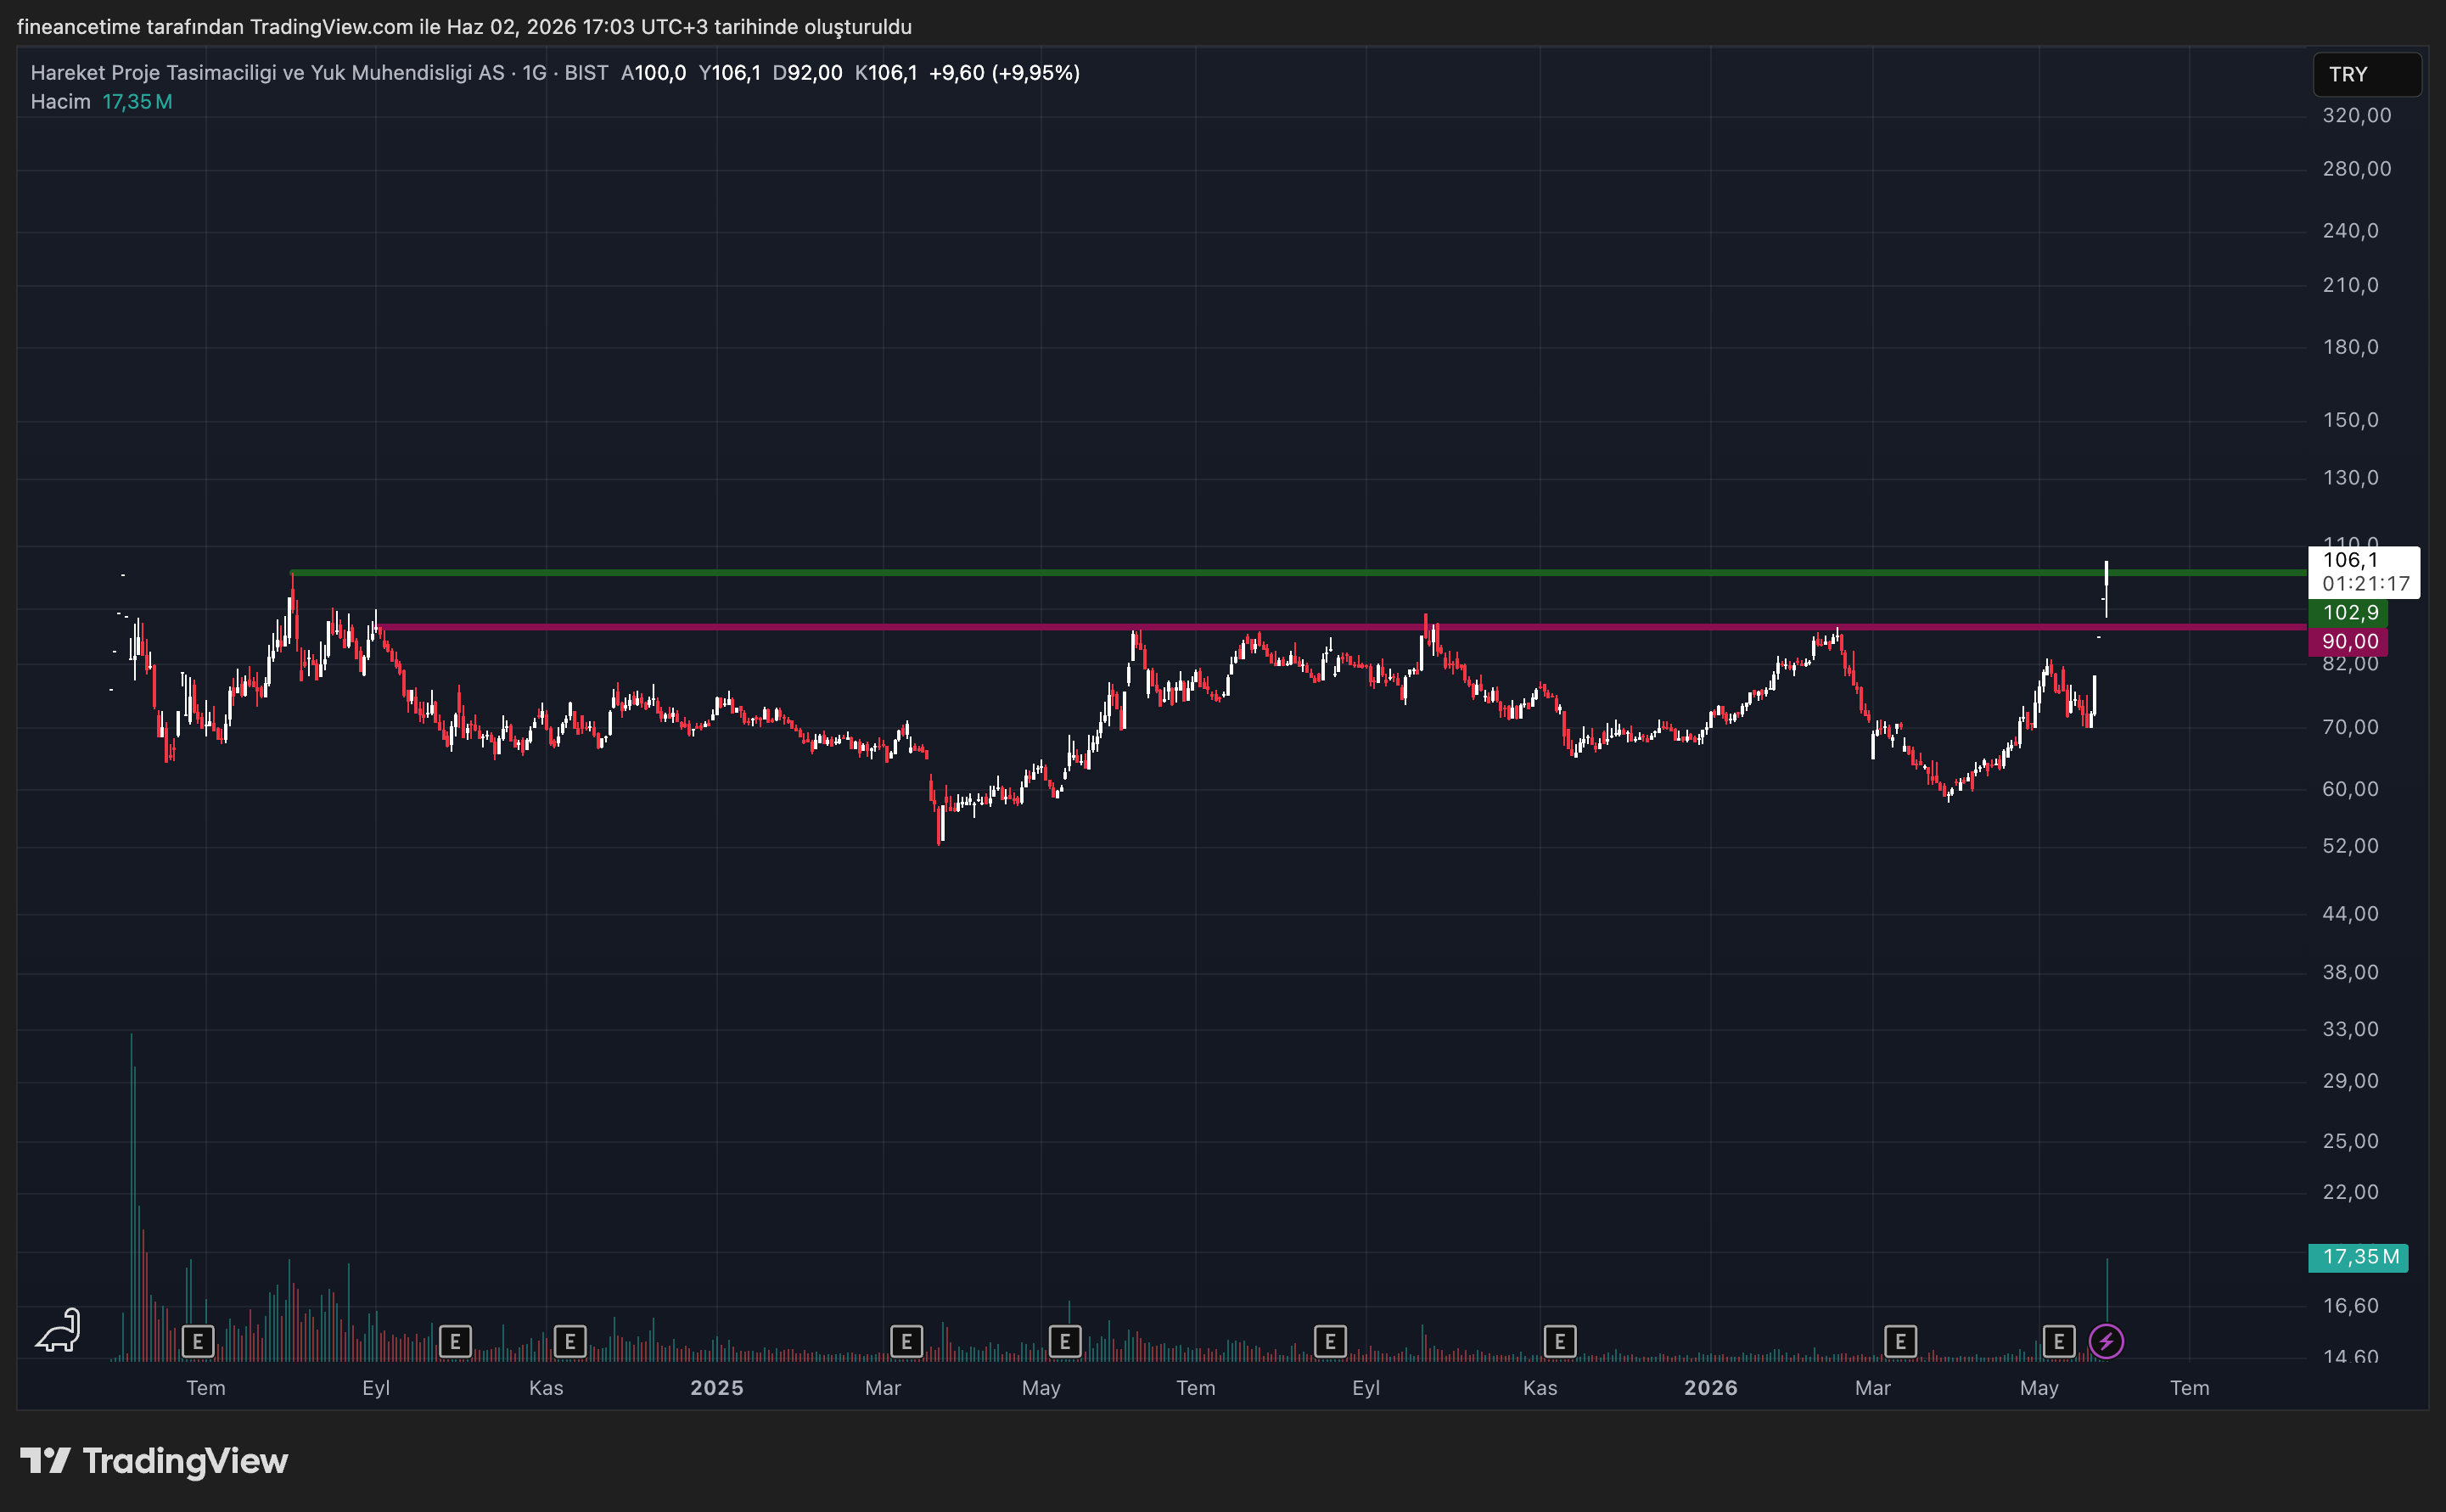
Task: Open the earnings E marker beside the lightning icon
Action: click(2058, 1341)
